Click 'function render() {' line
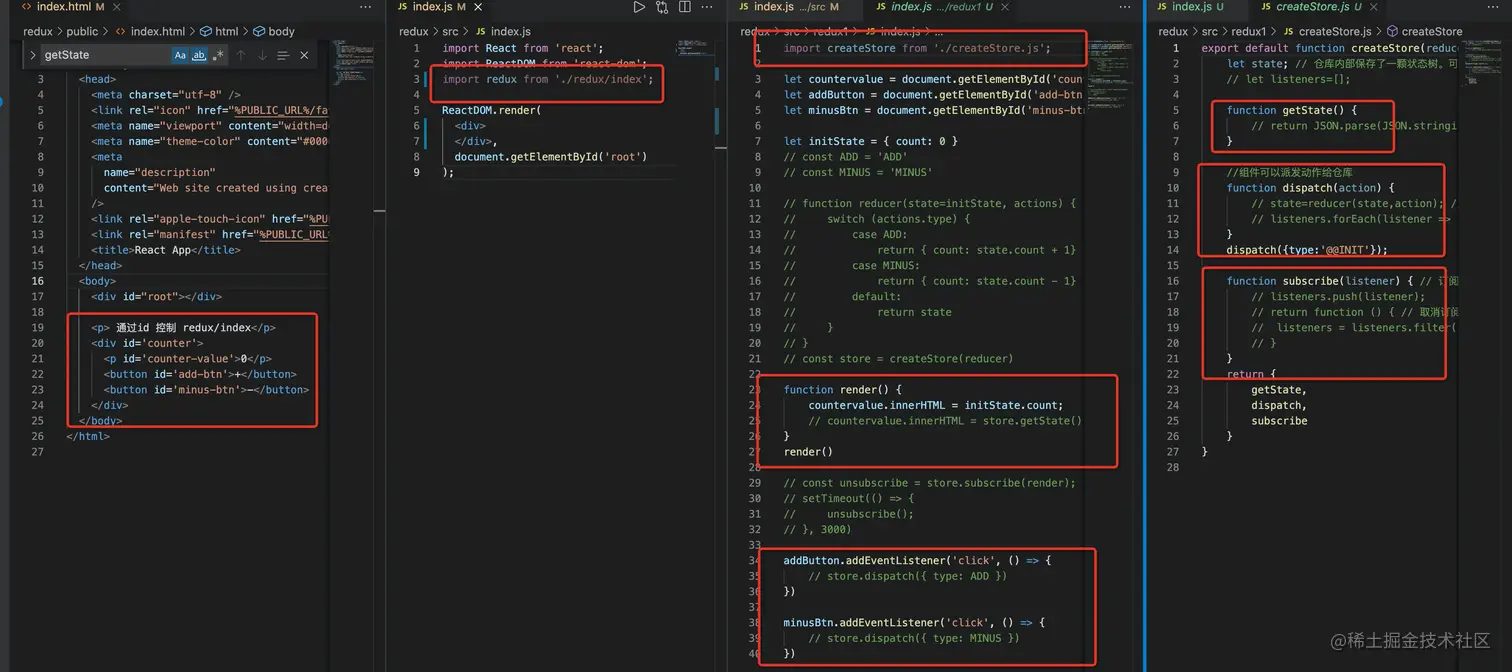Screen dimensions: 1512x672 (842, 389)
